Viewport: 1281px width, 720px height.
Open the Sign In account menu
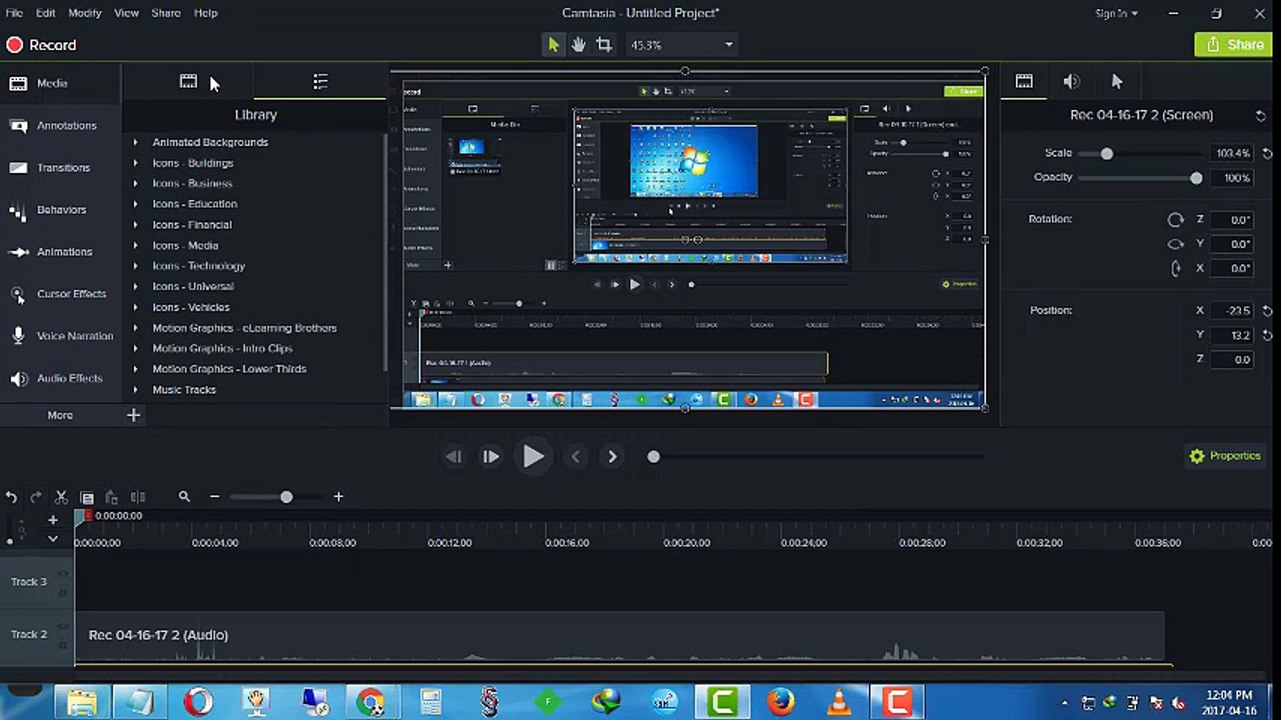pos(1116,13)
